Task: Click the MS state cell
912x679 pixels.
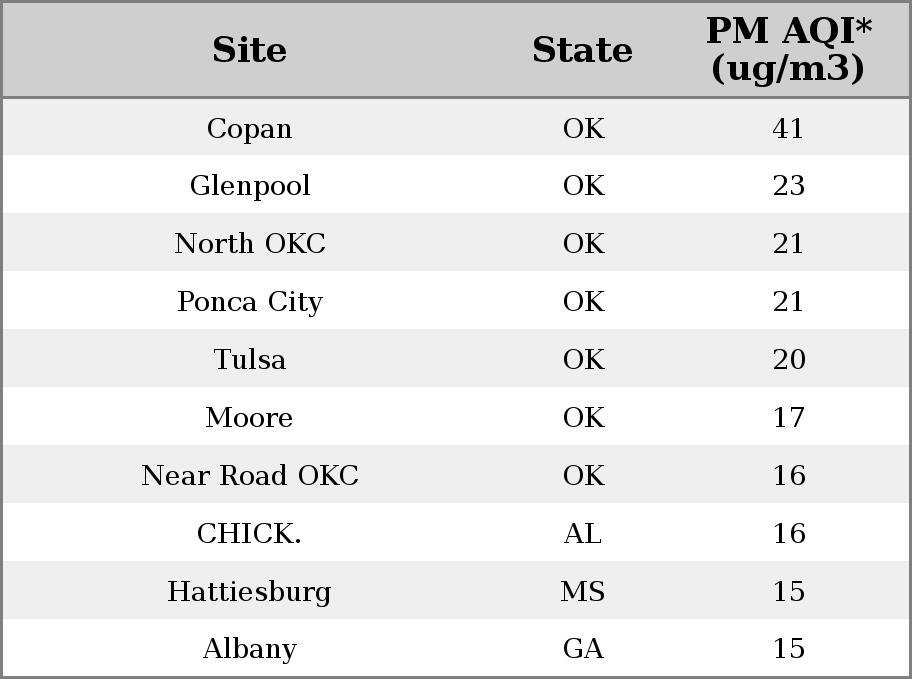Action: (x=583, y=592)
